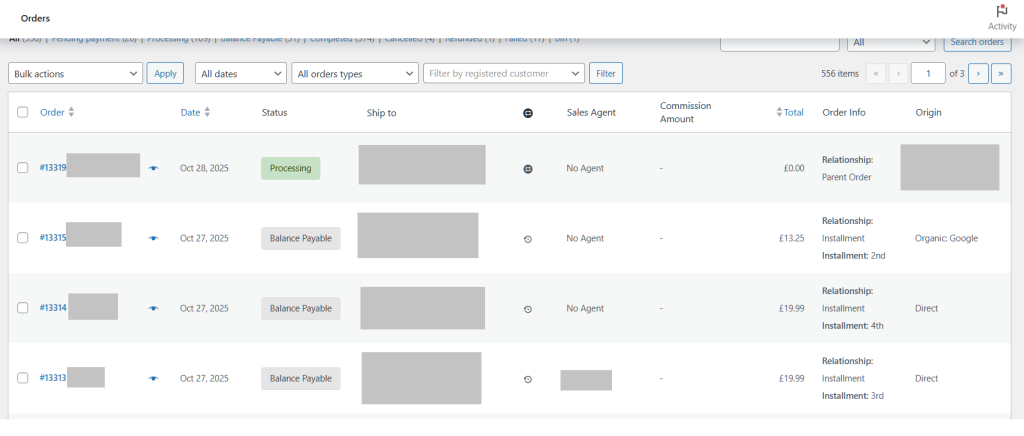1024x436 pixels.
Task: Click the installment clock icon for order #13315
Action: click(528, 239)
